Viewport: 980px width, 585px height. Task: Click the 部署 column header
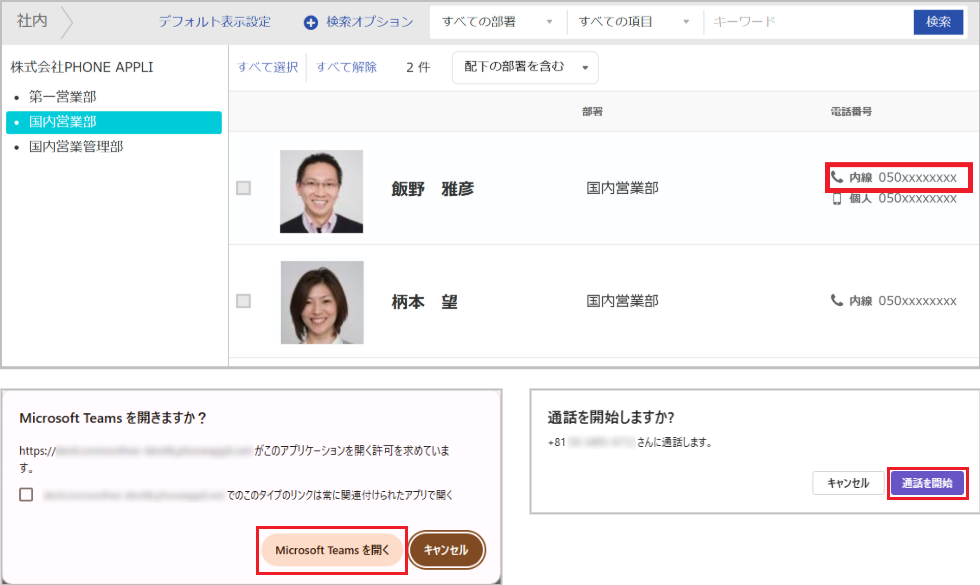pos(592,112)
